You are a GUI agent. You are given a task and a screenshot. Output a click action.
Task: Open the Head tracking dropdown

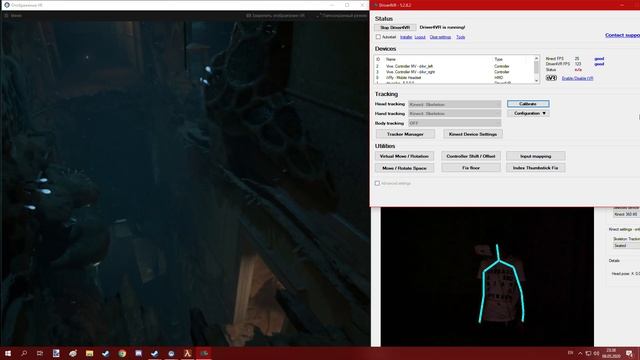tap(455, 104)
